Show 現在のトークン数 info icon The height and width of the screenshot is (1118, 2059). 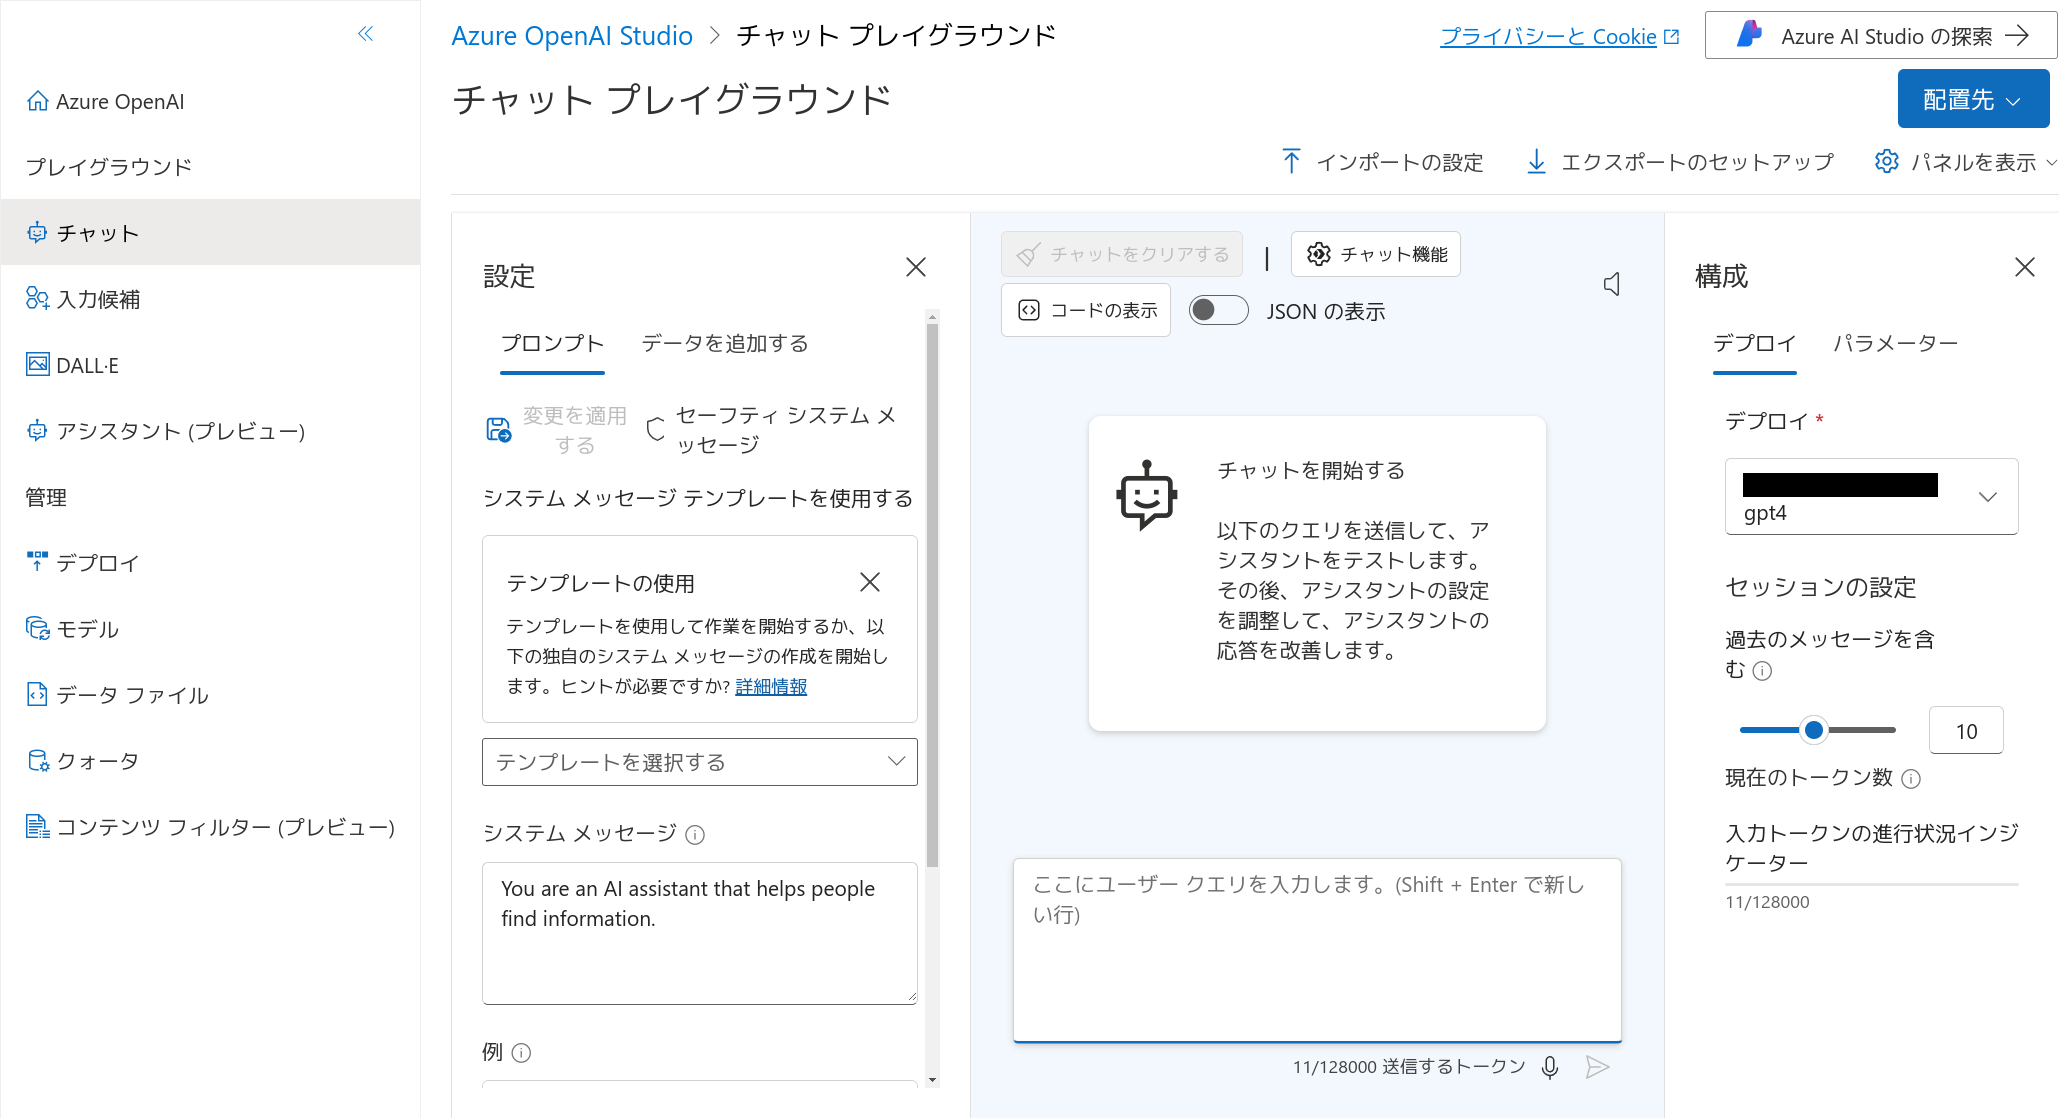(x=1911, y=779)
